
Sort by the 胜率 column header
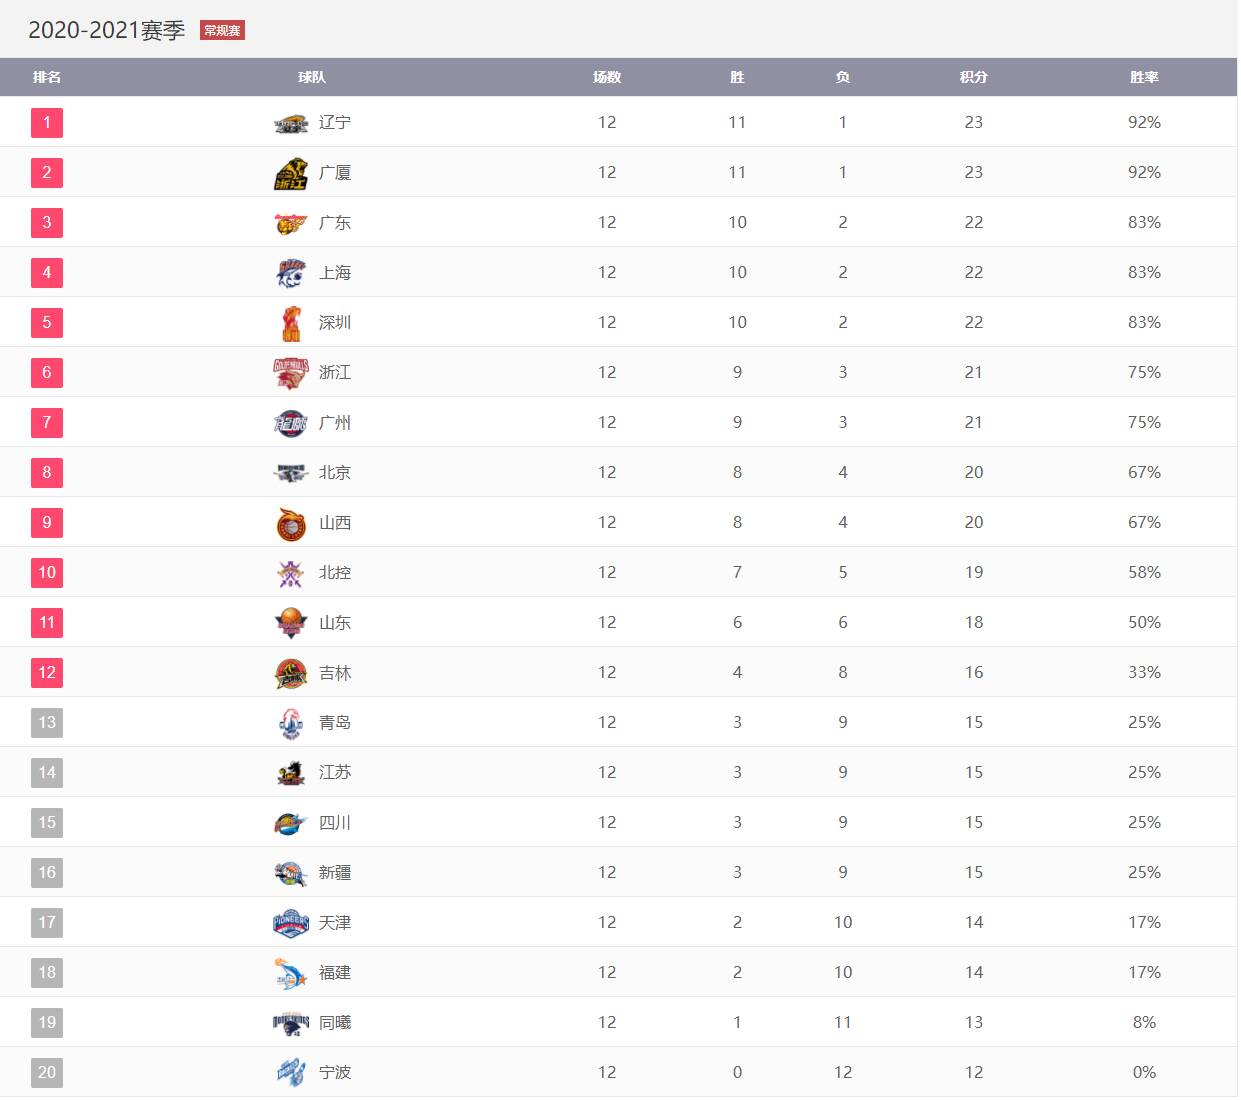[x=1144, y=77]
